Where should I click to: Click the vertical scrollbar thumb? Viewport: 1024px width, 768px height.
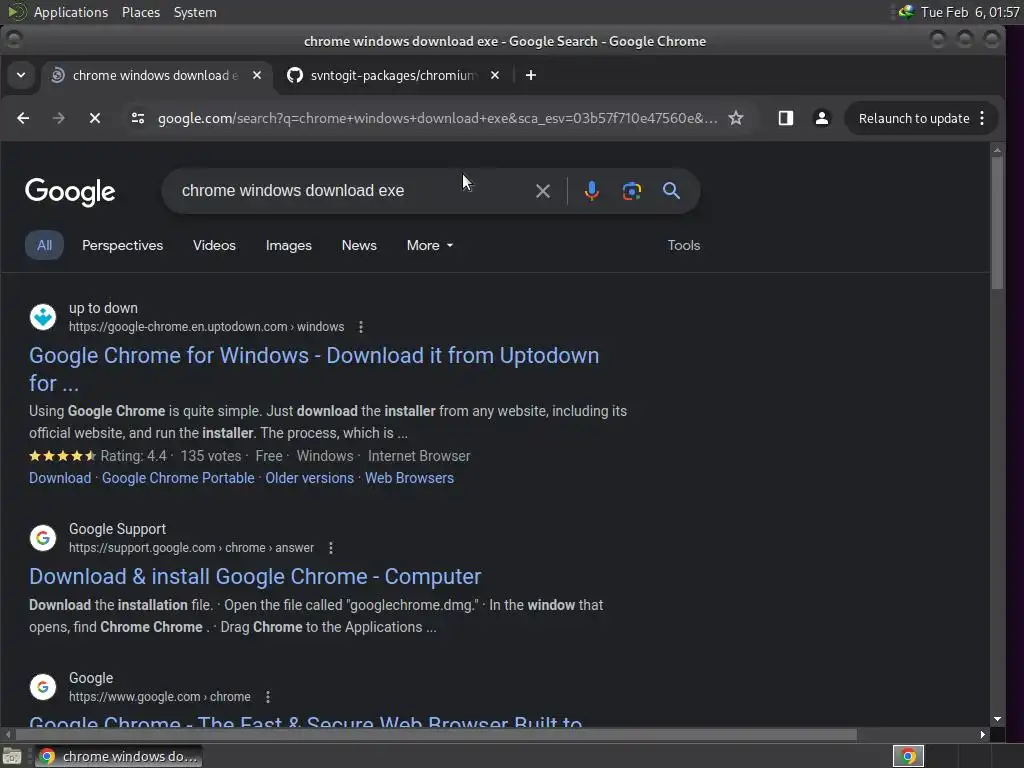997,223
